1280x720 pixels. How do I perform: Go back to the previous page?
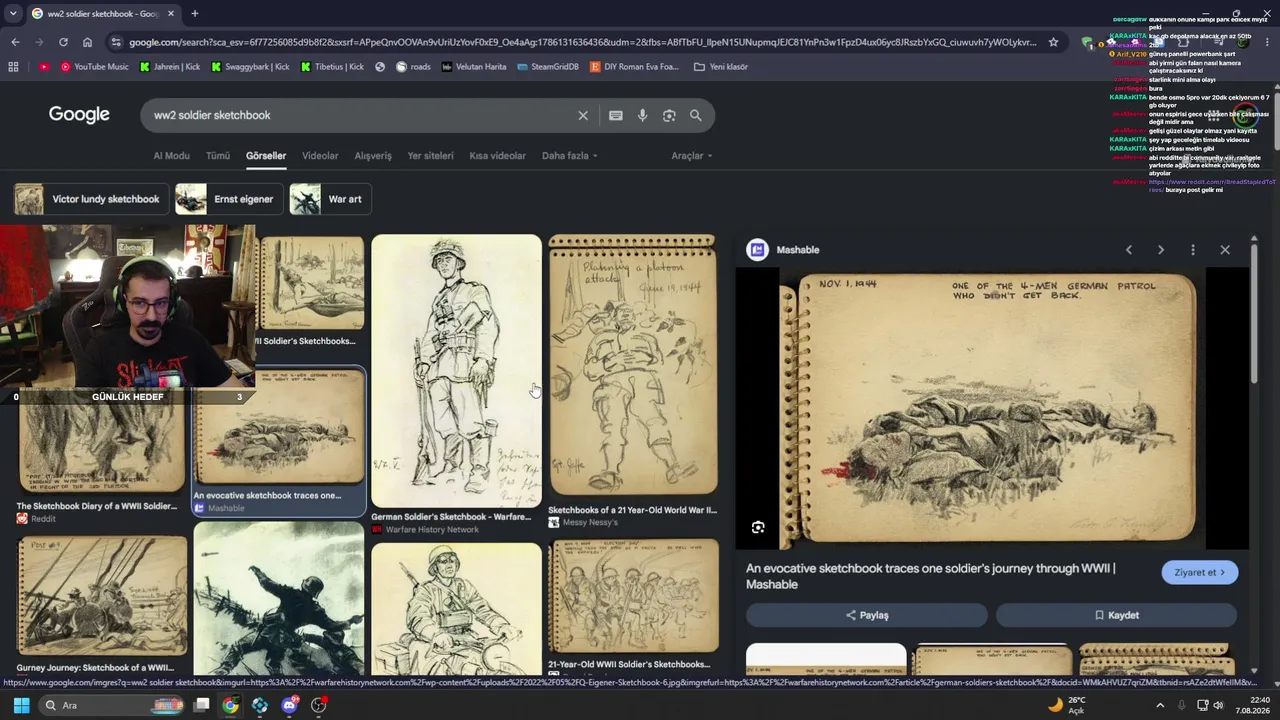point(15,42)
